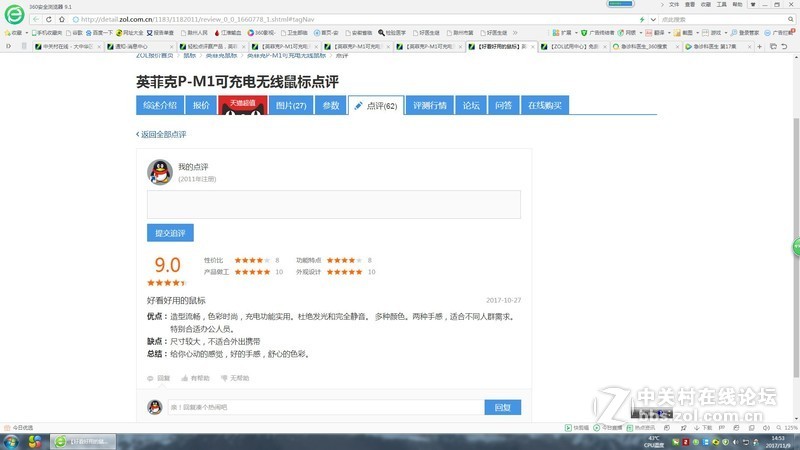Click the 无帮助 thumbs-down icon
The height and width of the screenshot is (450, 800).
pos(224,378)
